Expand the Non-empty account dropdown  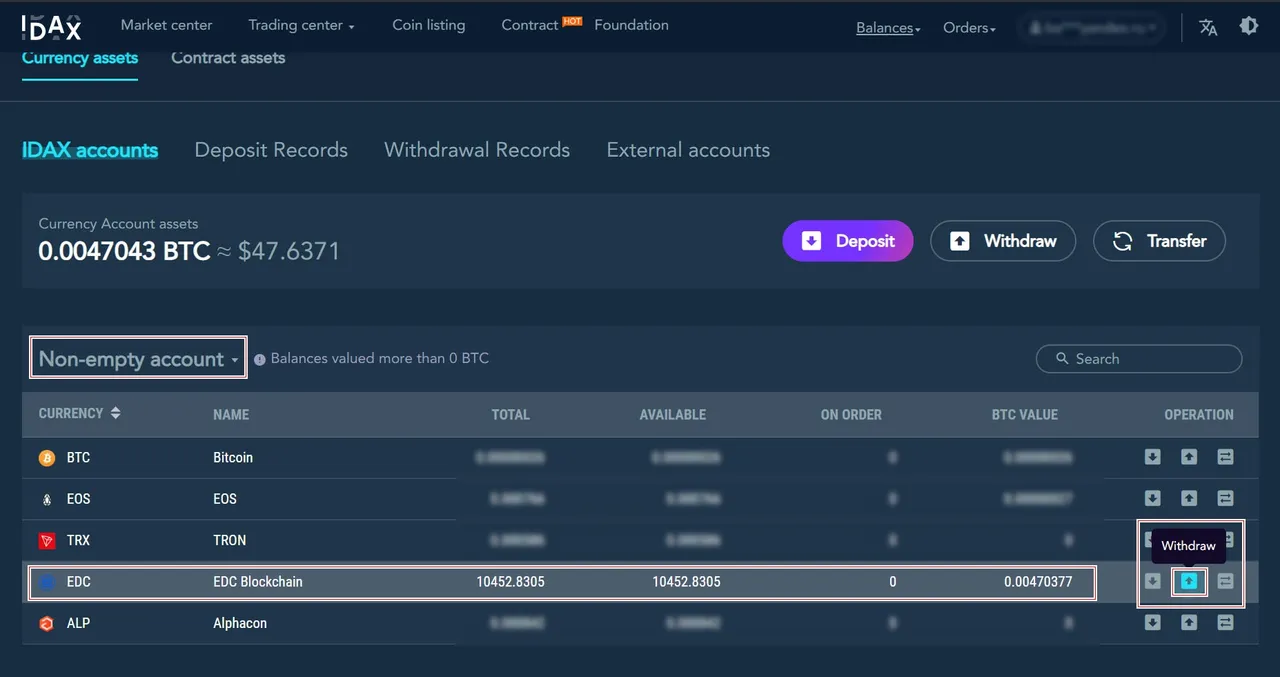click(138, 359)
